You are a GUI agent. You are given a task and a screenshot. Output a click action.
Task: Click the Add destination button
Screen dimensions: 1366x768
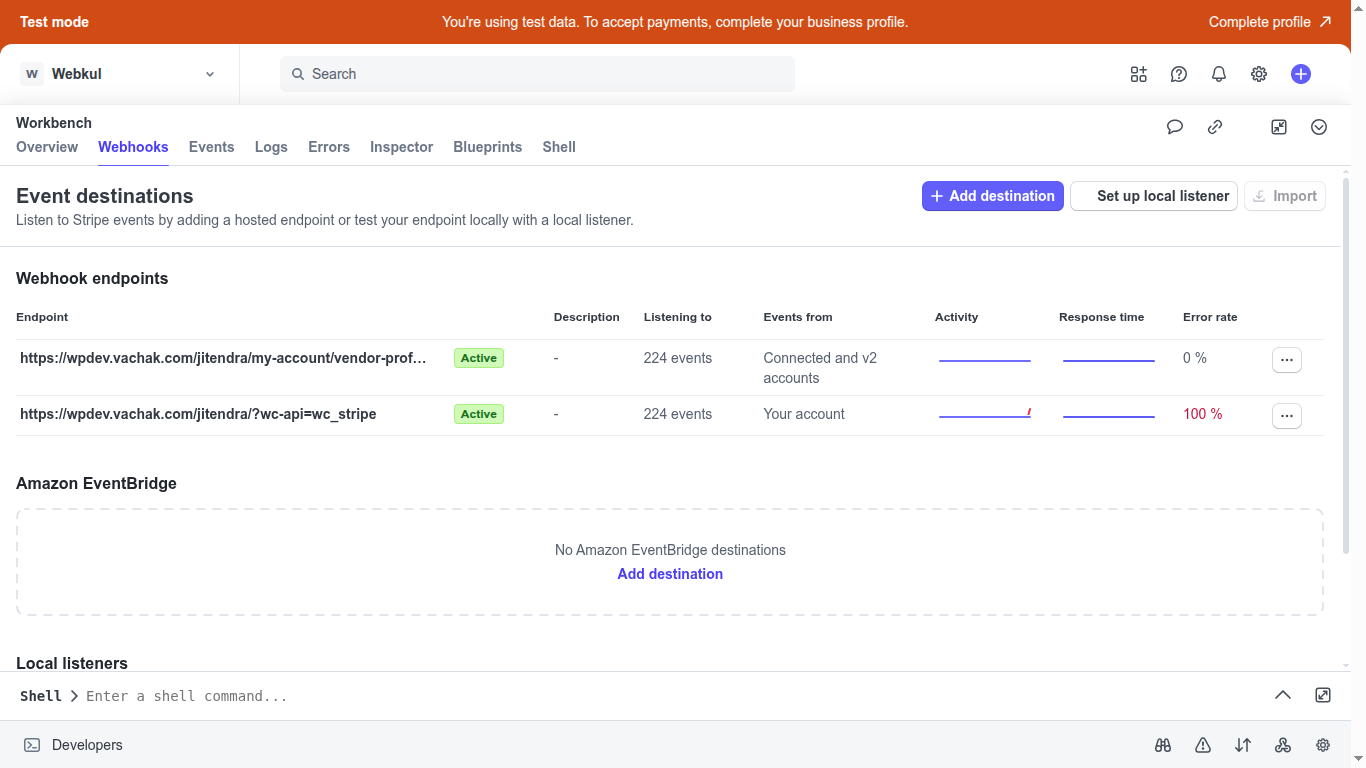pyautogui.click(x=992, y=196)
